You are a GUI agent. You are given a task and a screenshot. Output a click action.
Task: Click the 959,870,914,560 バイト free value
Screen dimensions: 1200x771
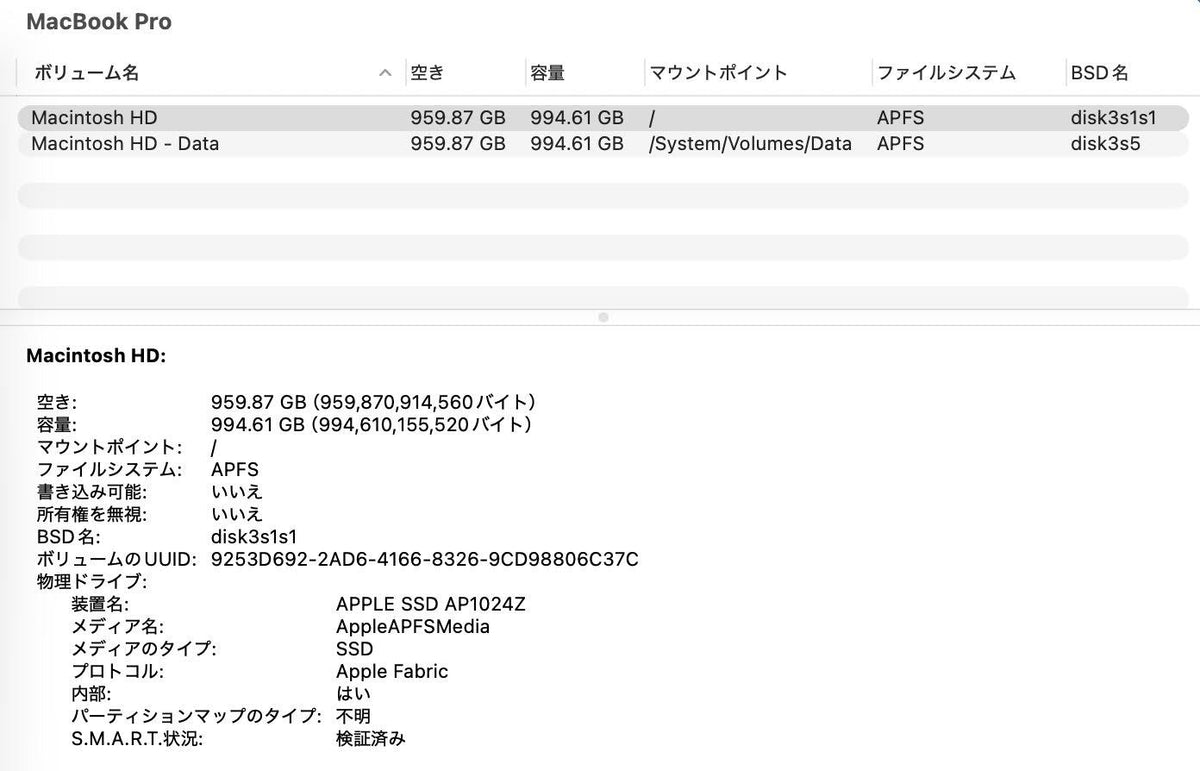[x=424, y=402]
